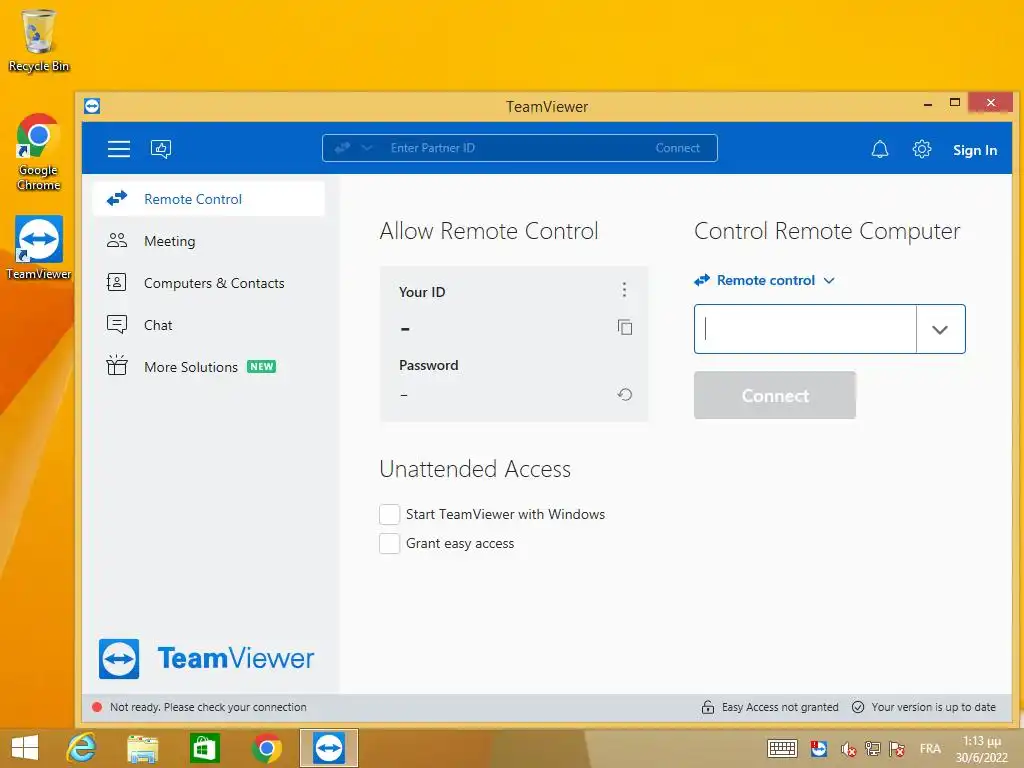This screenshot has width=1024, height=768.
Task: Open Chrome from the taskbar
Action: (x=266, y=748)
